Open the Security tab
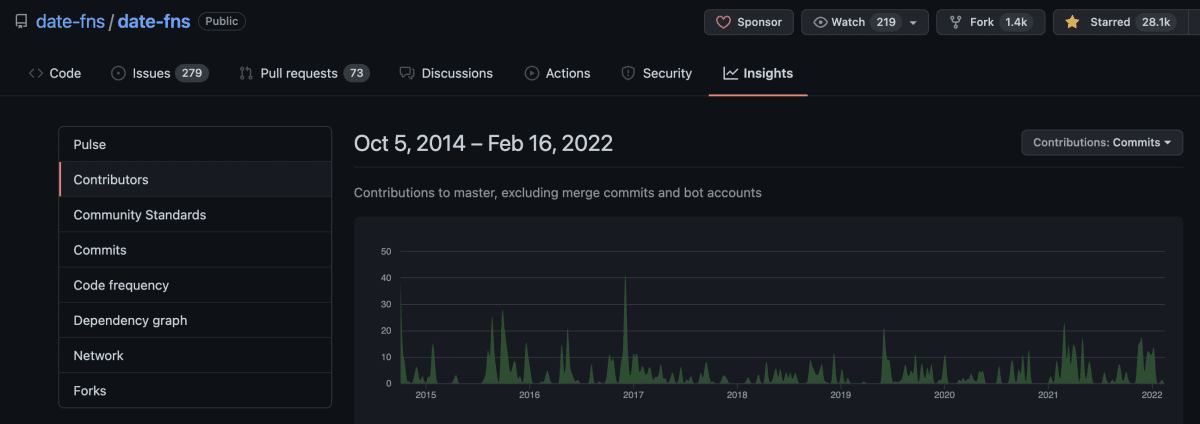This screenshot has height=424, width=1200. 656,73
